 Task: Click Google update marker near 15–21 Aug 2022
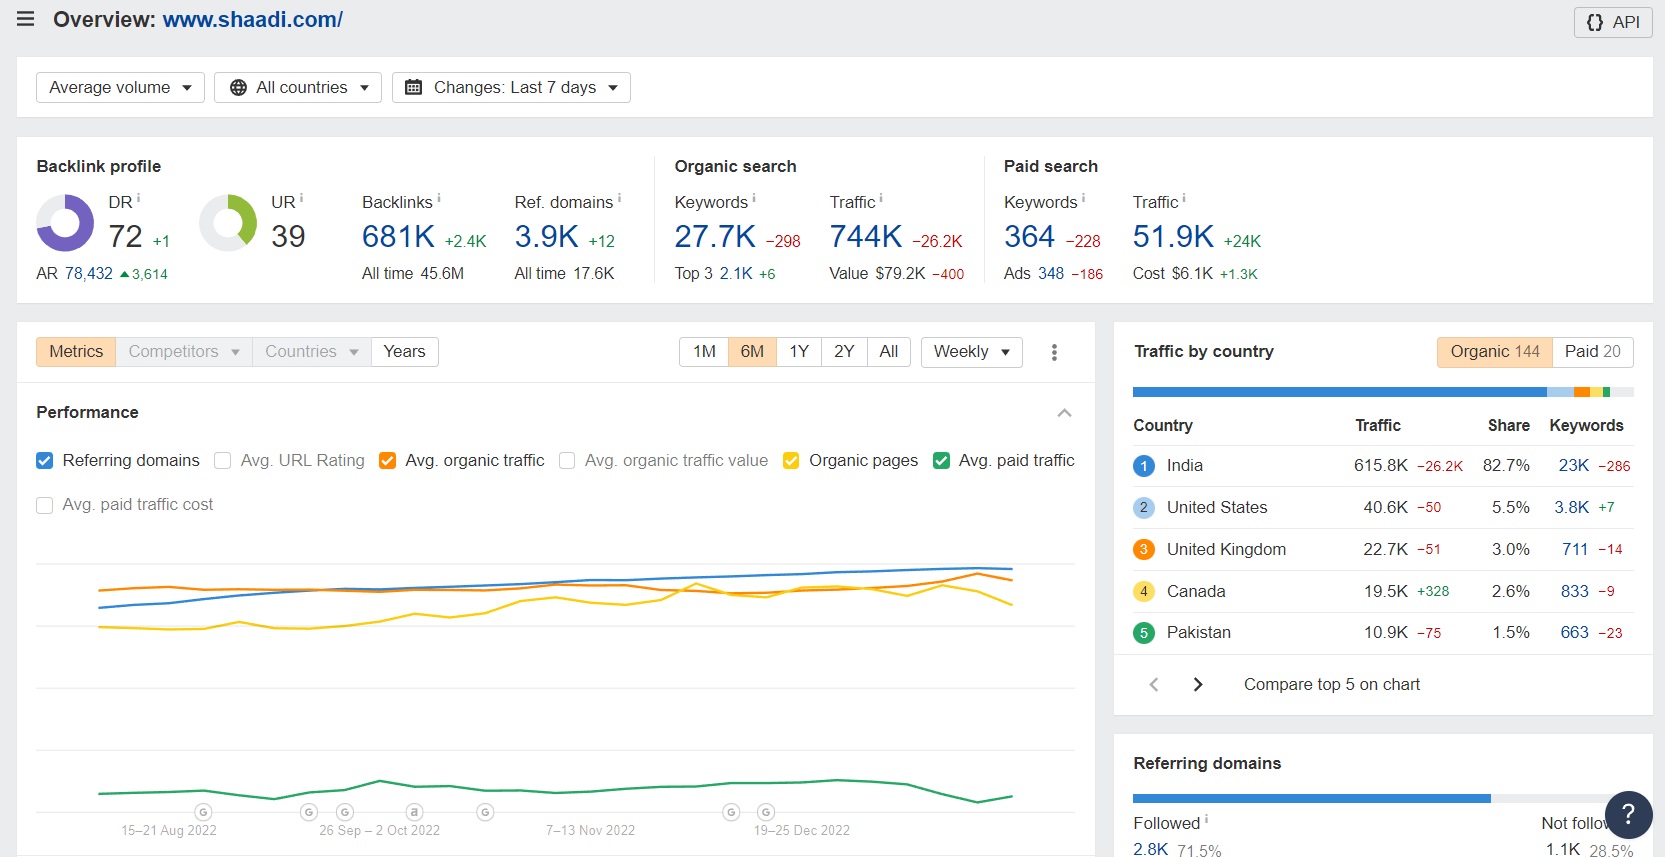coord(203,812)
